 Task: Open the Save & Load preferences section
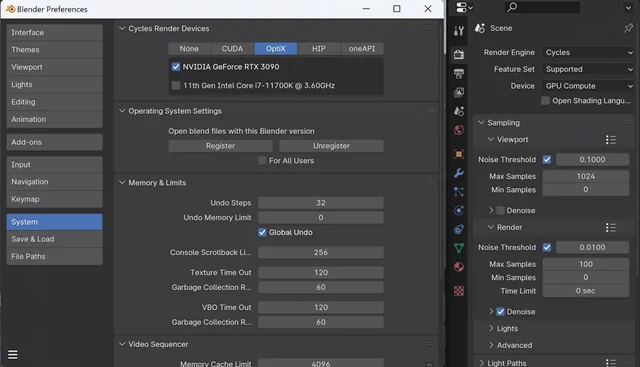54,239
